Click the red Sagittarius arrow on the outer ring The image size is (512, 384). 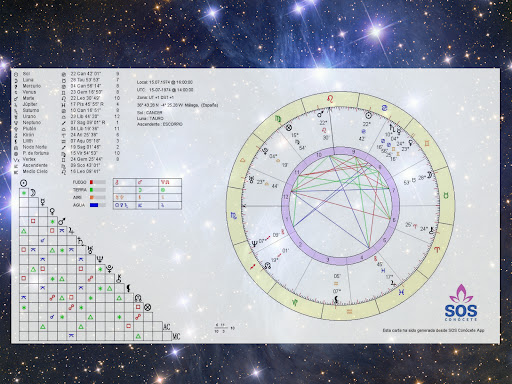tap(253, 266)
